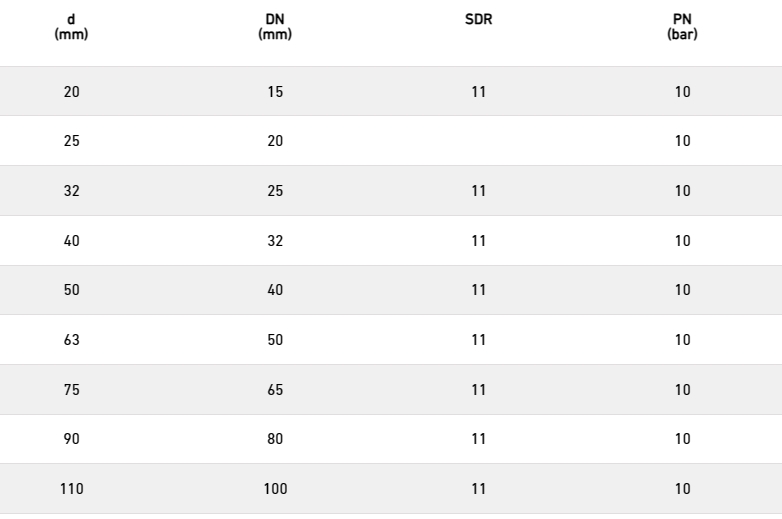
Task: Click DN value 50 in the d 63 row
Action: (275, 340)
